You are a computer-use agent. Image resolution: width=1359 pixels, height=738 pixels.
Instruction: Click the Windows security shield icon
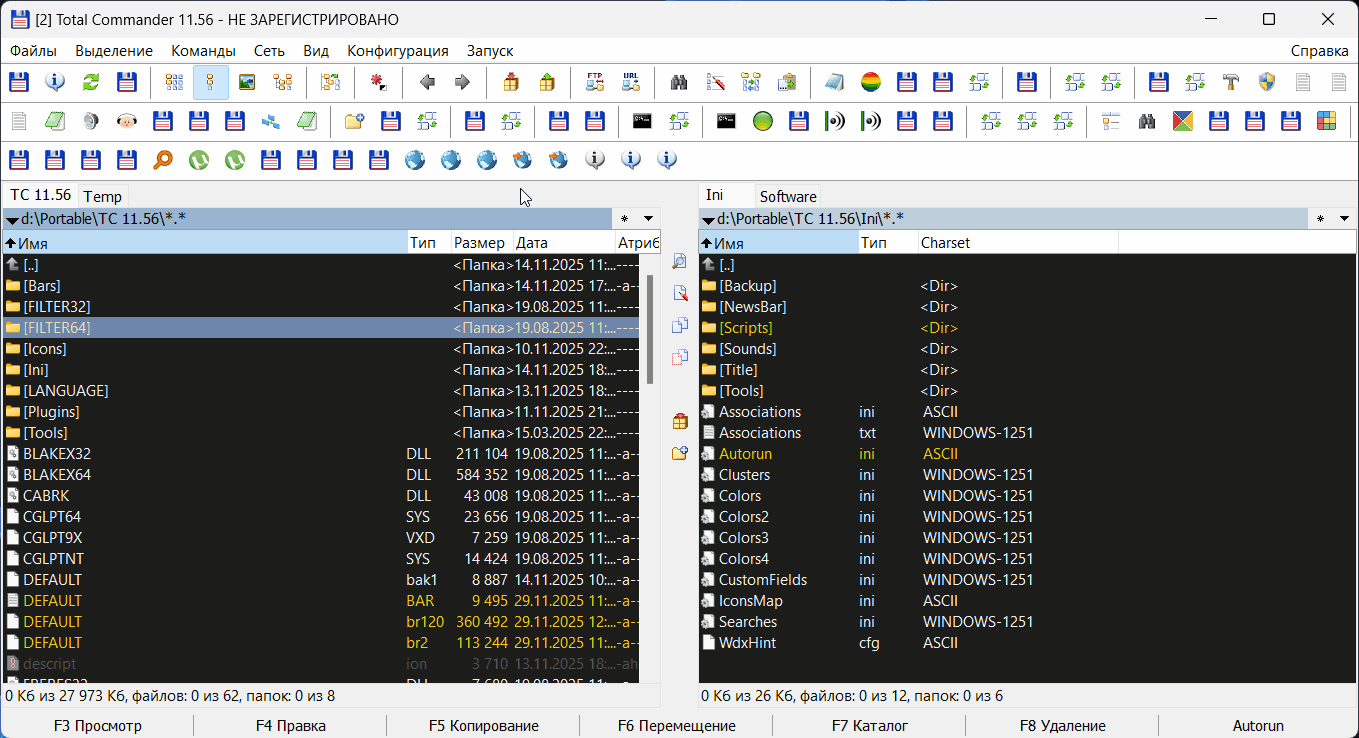1267,82
